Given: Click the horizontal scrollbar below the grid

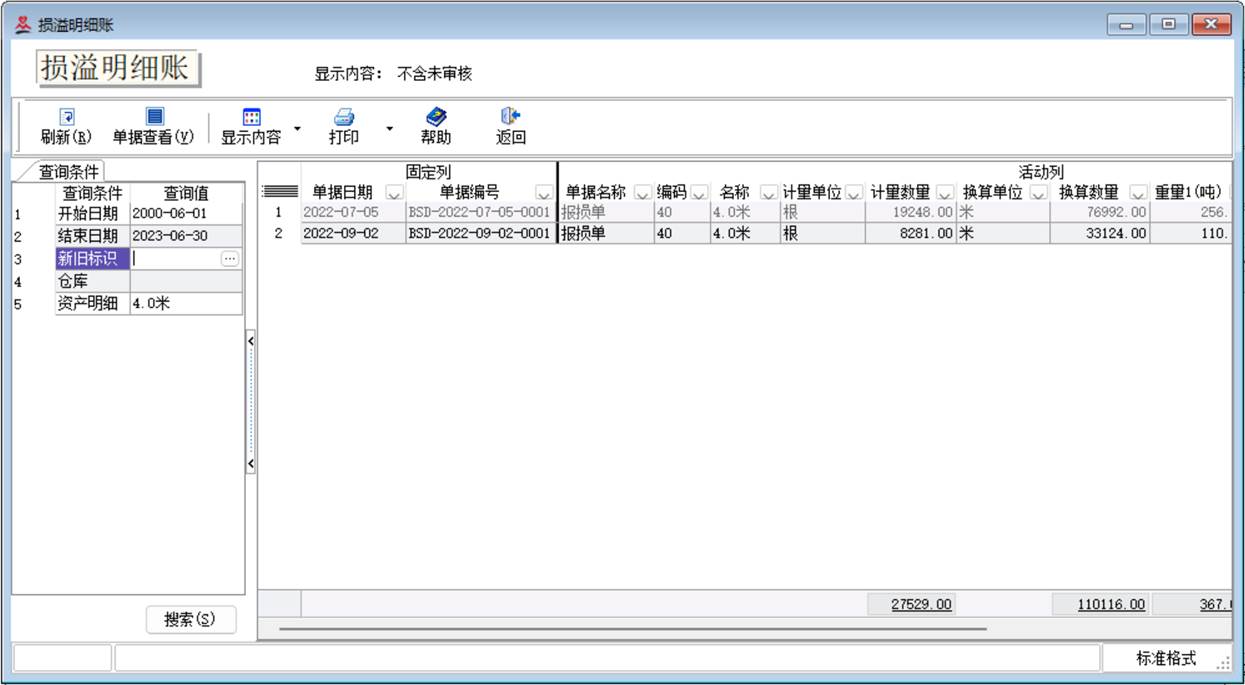Looking at the screenshot, I should pos(632,629).
